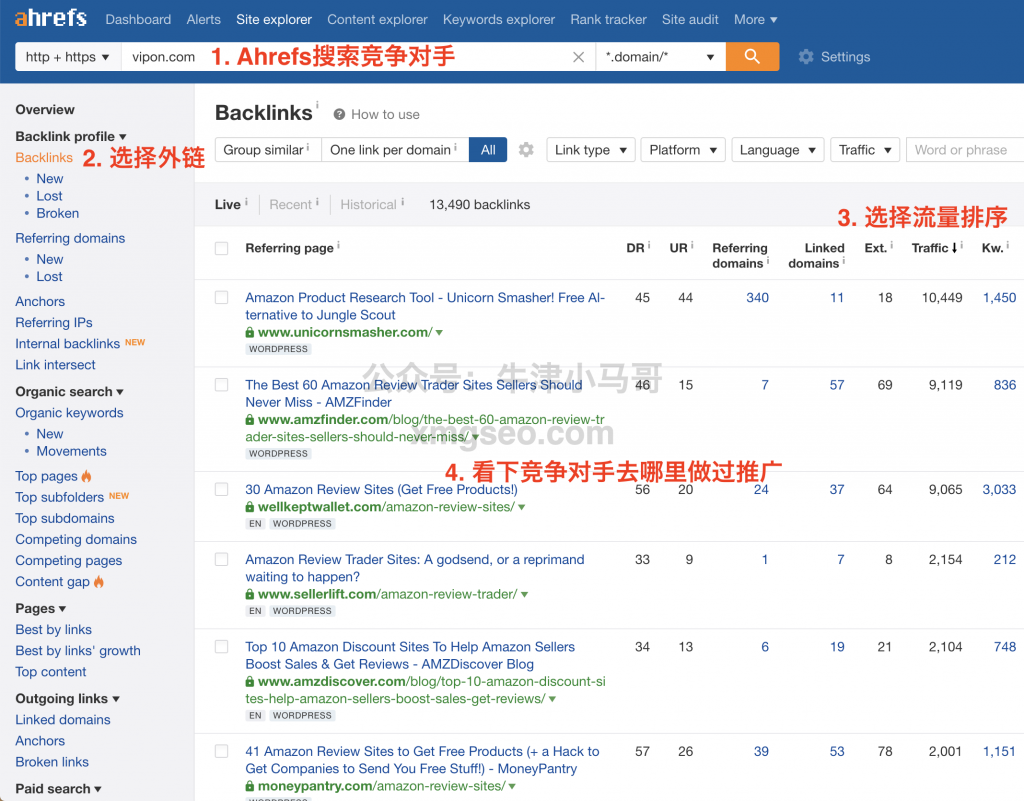Open Rank tracker in top navigation
1024x801 pixels.
[609, 20]
